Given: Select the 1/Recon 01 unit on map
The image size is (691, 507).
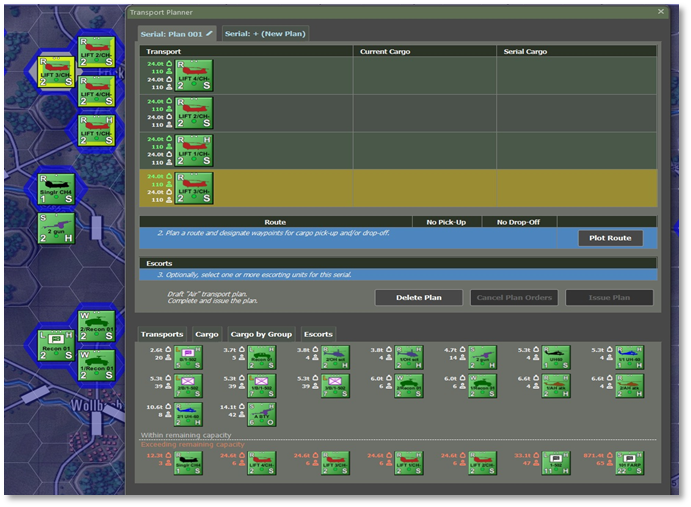Looking at the screenshot, I should (x=96, y=360).
